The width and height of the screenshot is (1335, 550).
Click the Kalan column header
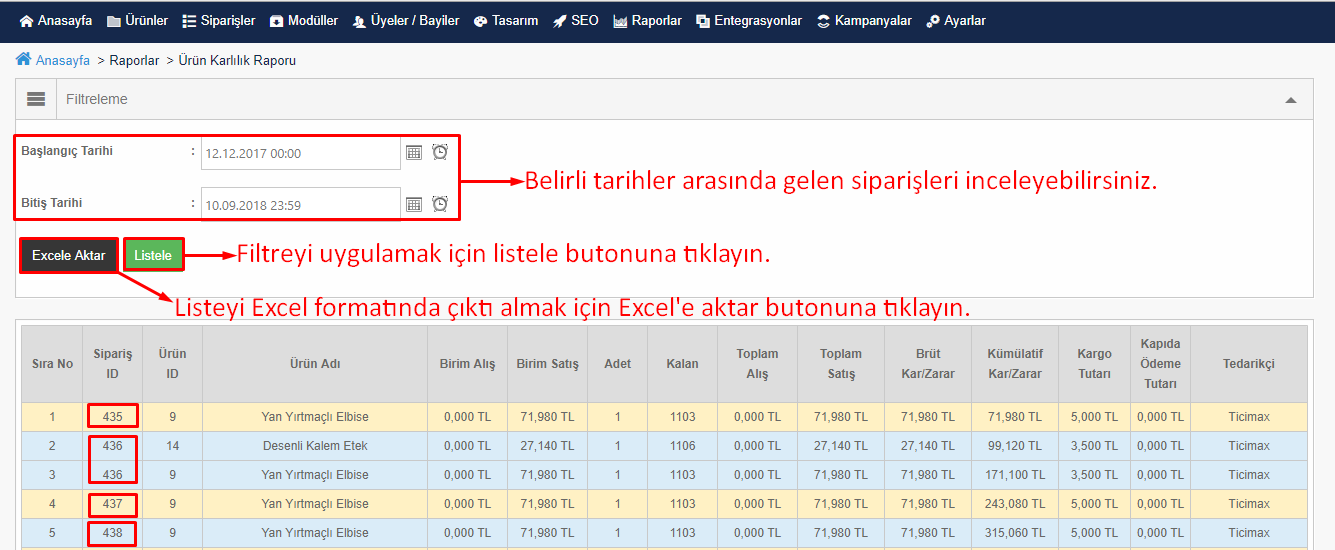[683, 364]
